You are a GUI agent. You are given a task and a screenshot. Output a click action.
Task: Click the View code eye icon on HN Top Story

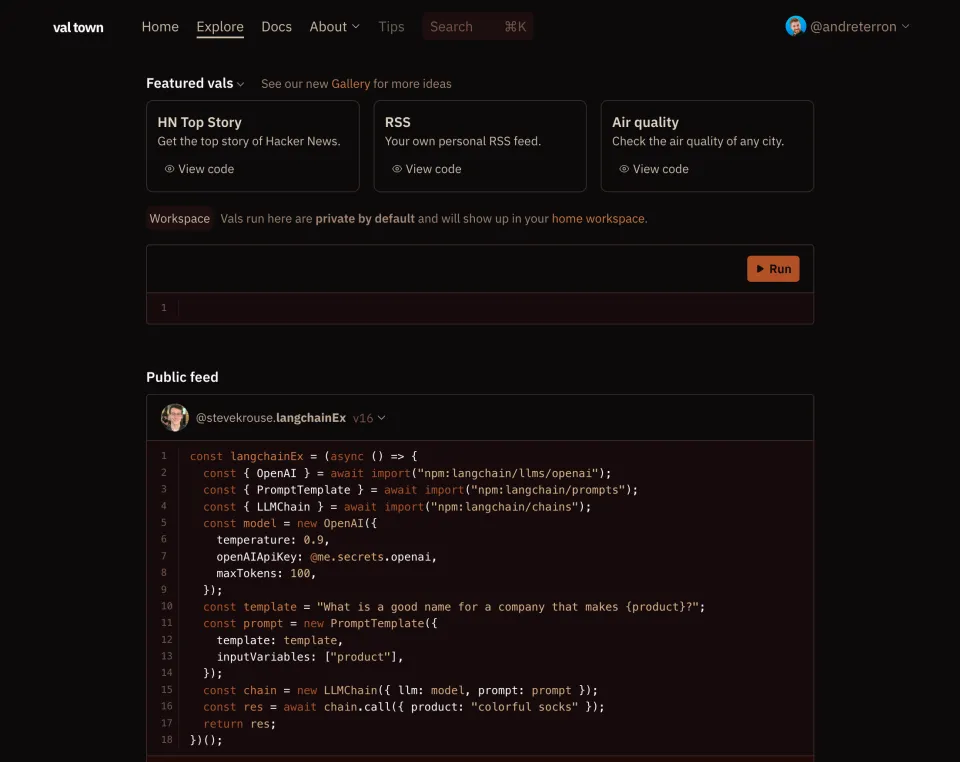[x=170, y=169]
